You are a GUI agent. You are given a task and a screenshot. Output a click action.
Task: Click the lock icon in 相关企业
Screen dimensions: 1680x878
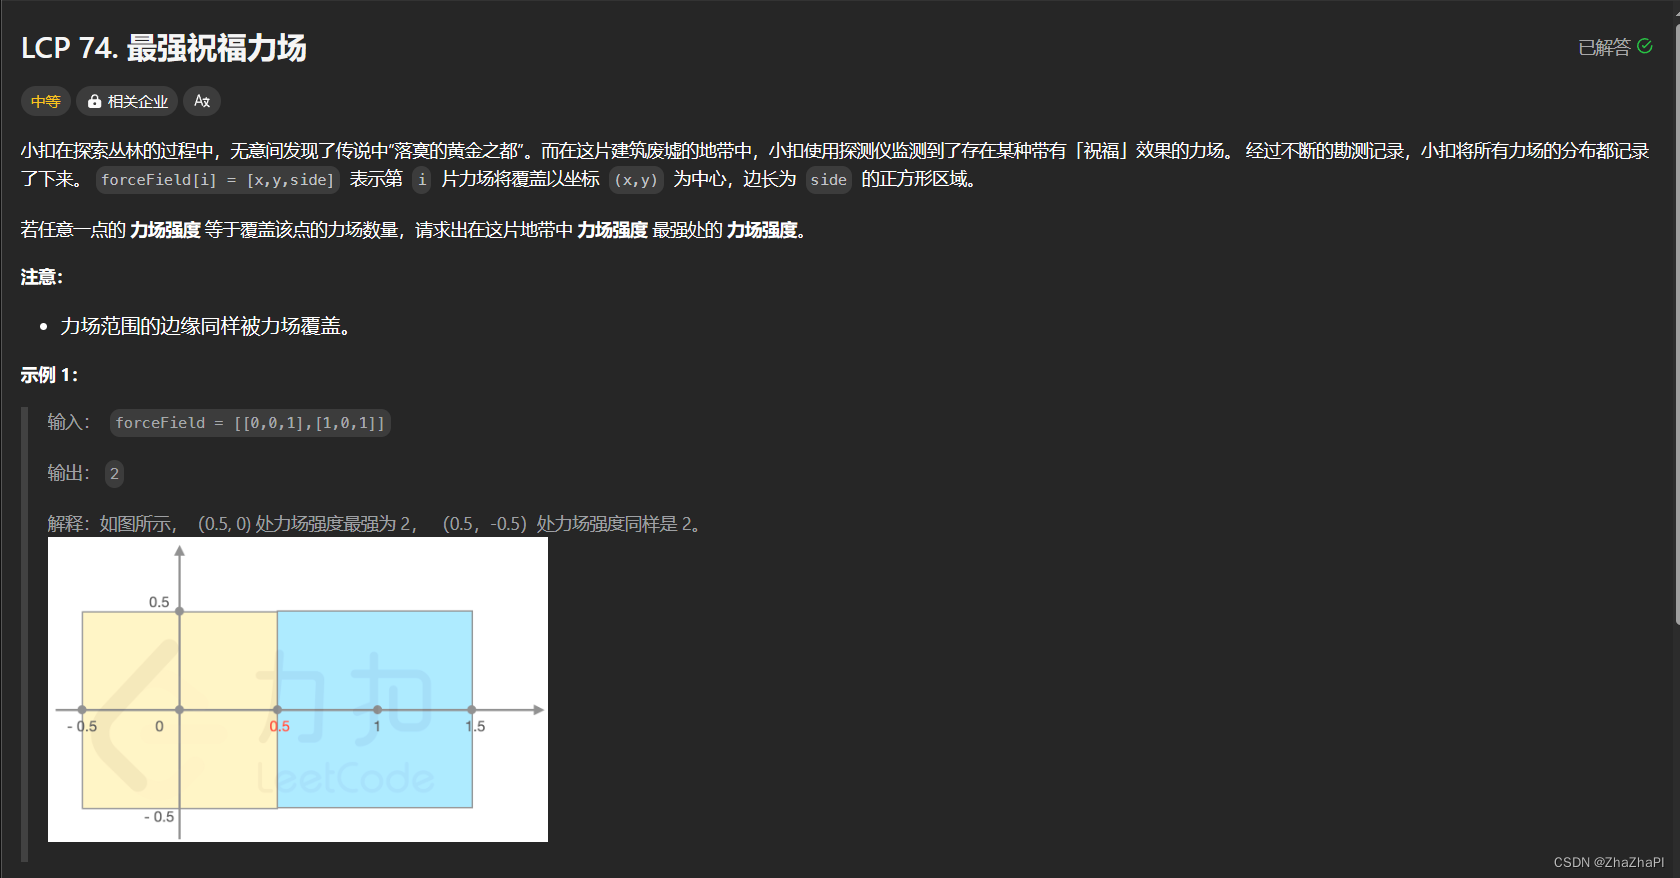tap(94, 101)
